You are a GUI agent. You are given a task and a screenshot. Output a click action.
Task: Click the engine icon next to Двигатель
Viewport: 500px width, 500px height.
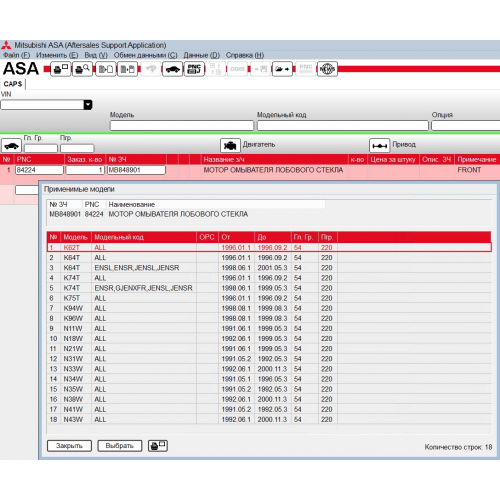coord(230,145)
